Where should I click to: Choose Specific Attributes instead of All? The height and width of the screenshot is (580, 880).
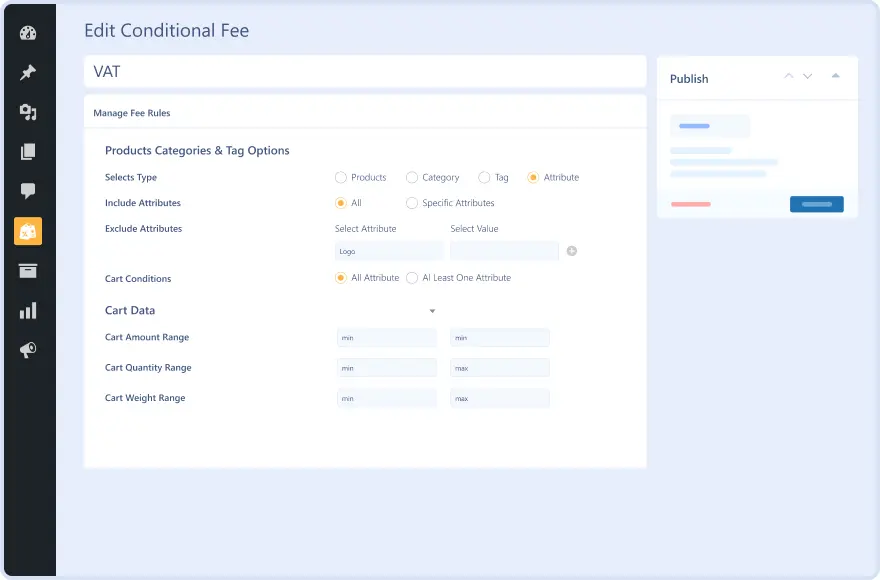click(x=412, y=203)
